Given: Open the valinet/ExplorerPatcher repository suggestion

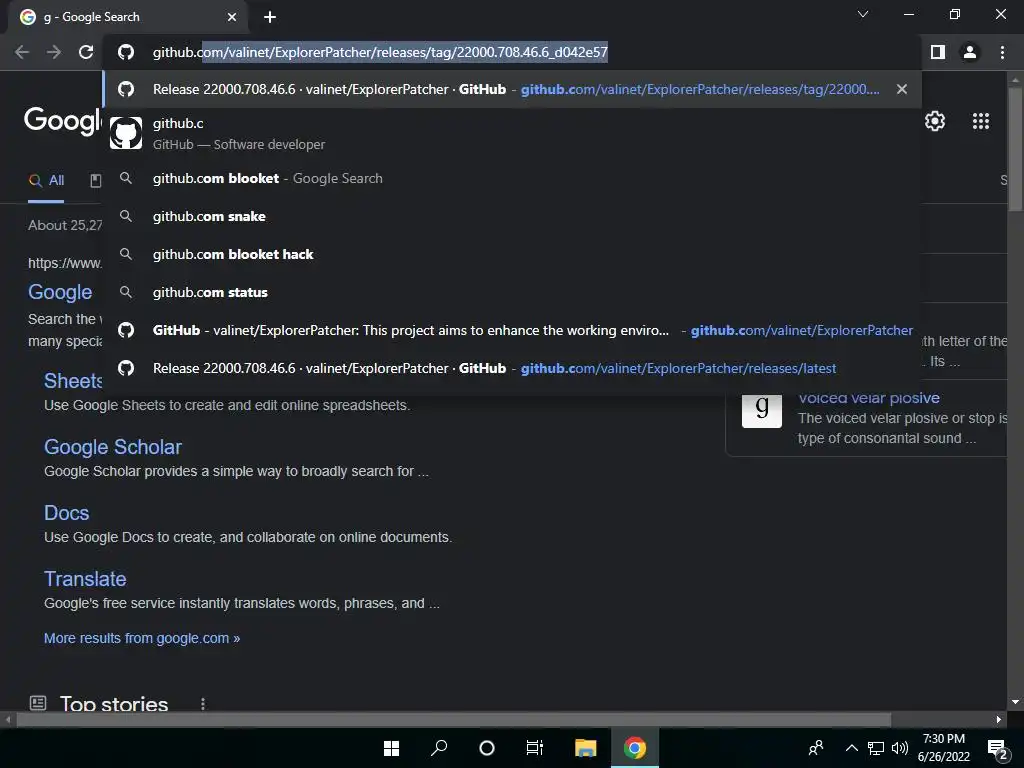Looking at the screenshot, I should 511,330.
